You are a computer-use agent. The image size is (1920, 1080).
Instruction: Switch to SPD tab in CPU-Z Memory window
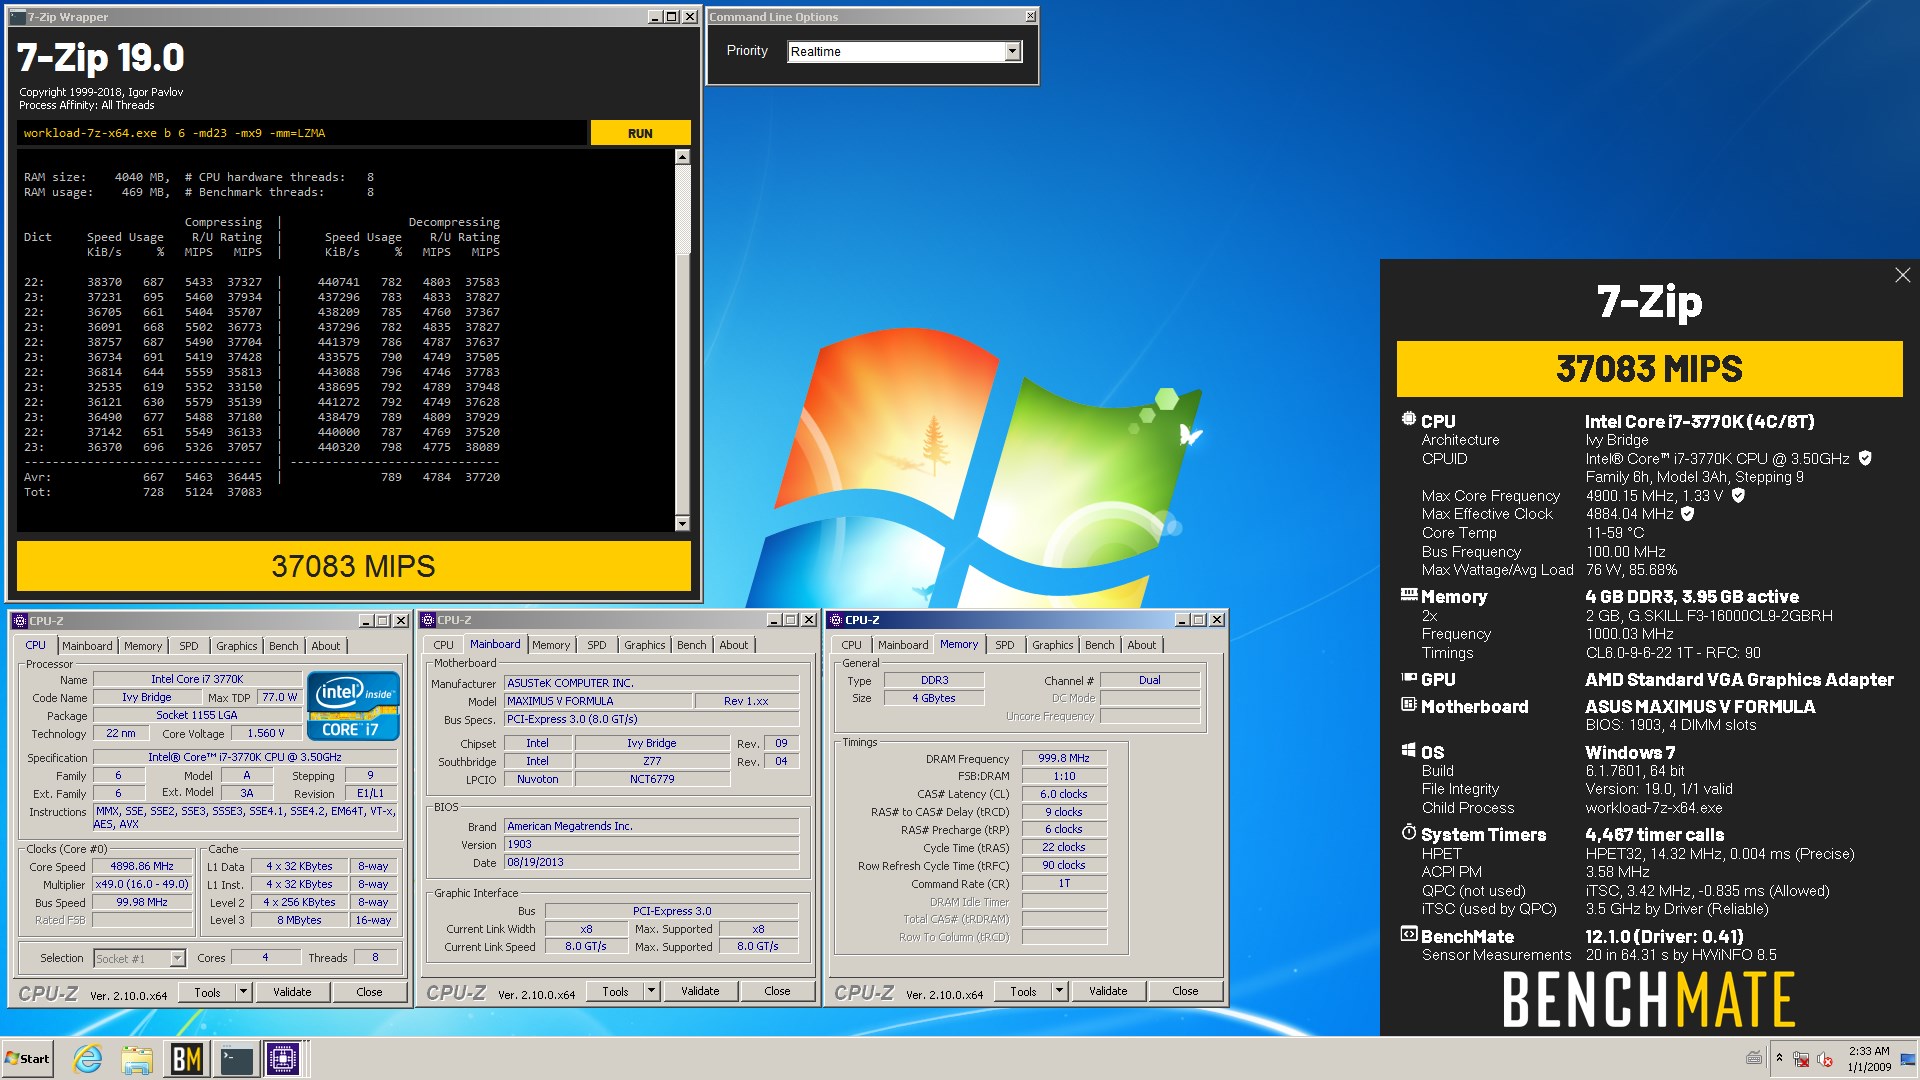1004,645
